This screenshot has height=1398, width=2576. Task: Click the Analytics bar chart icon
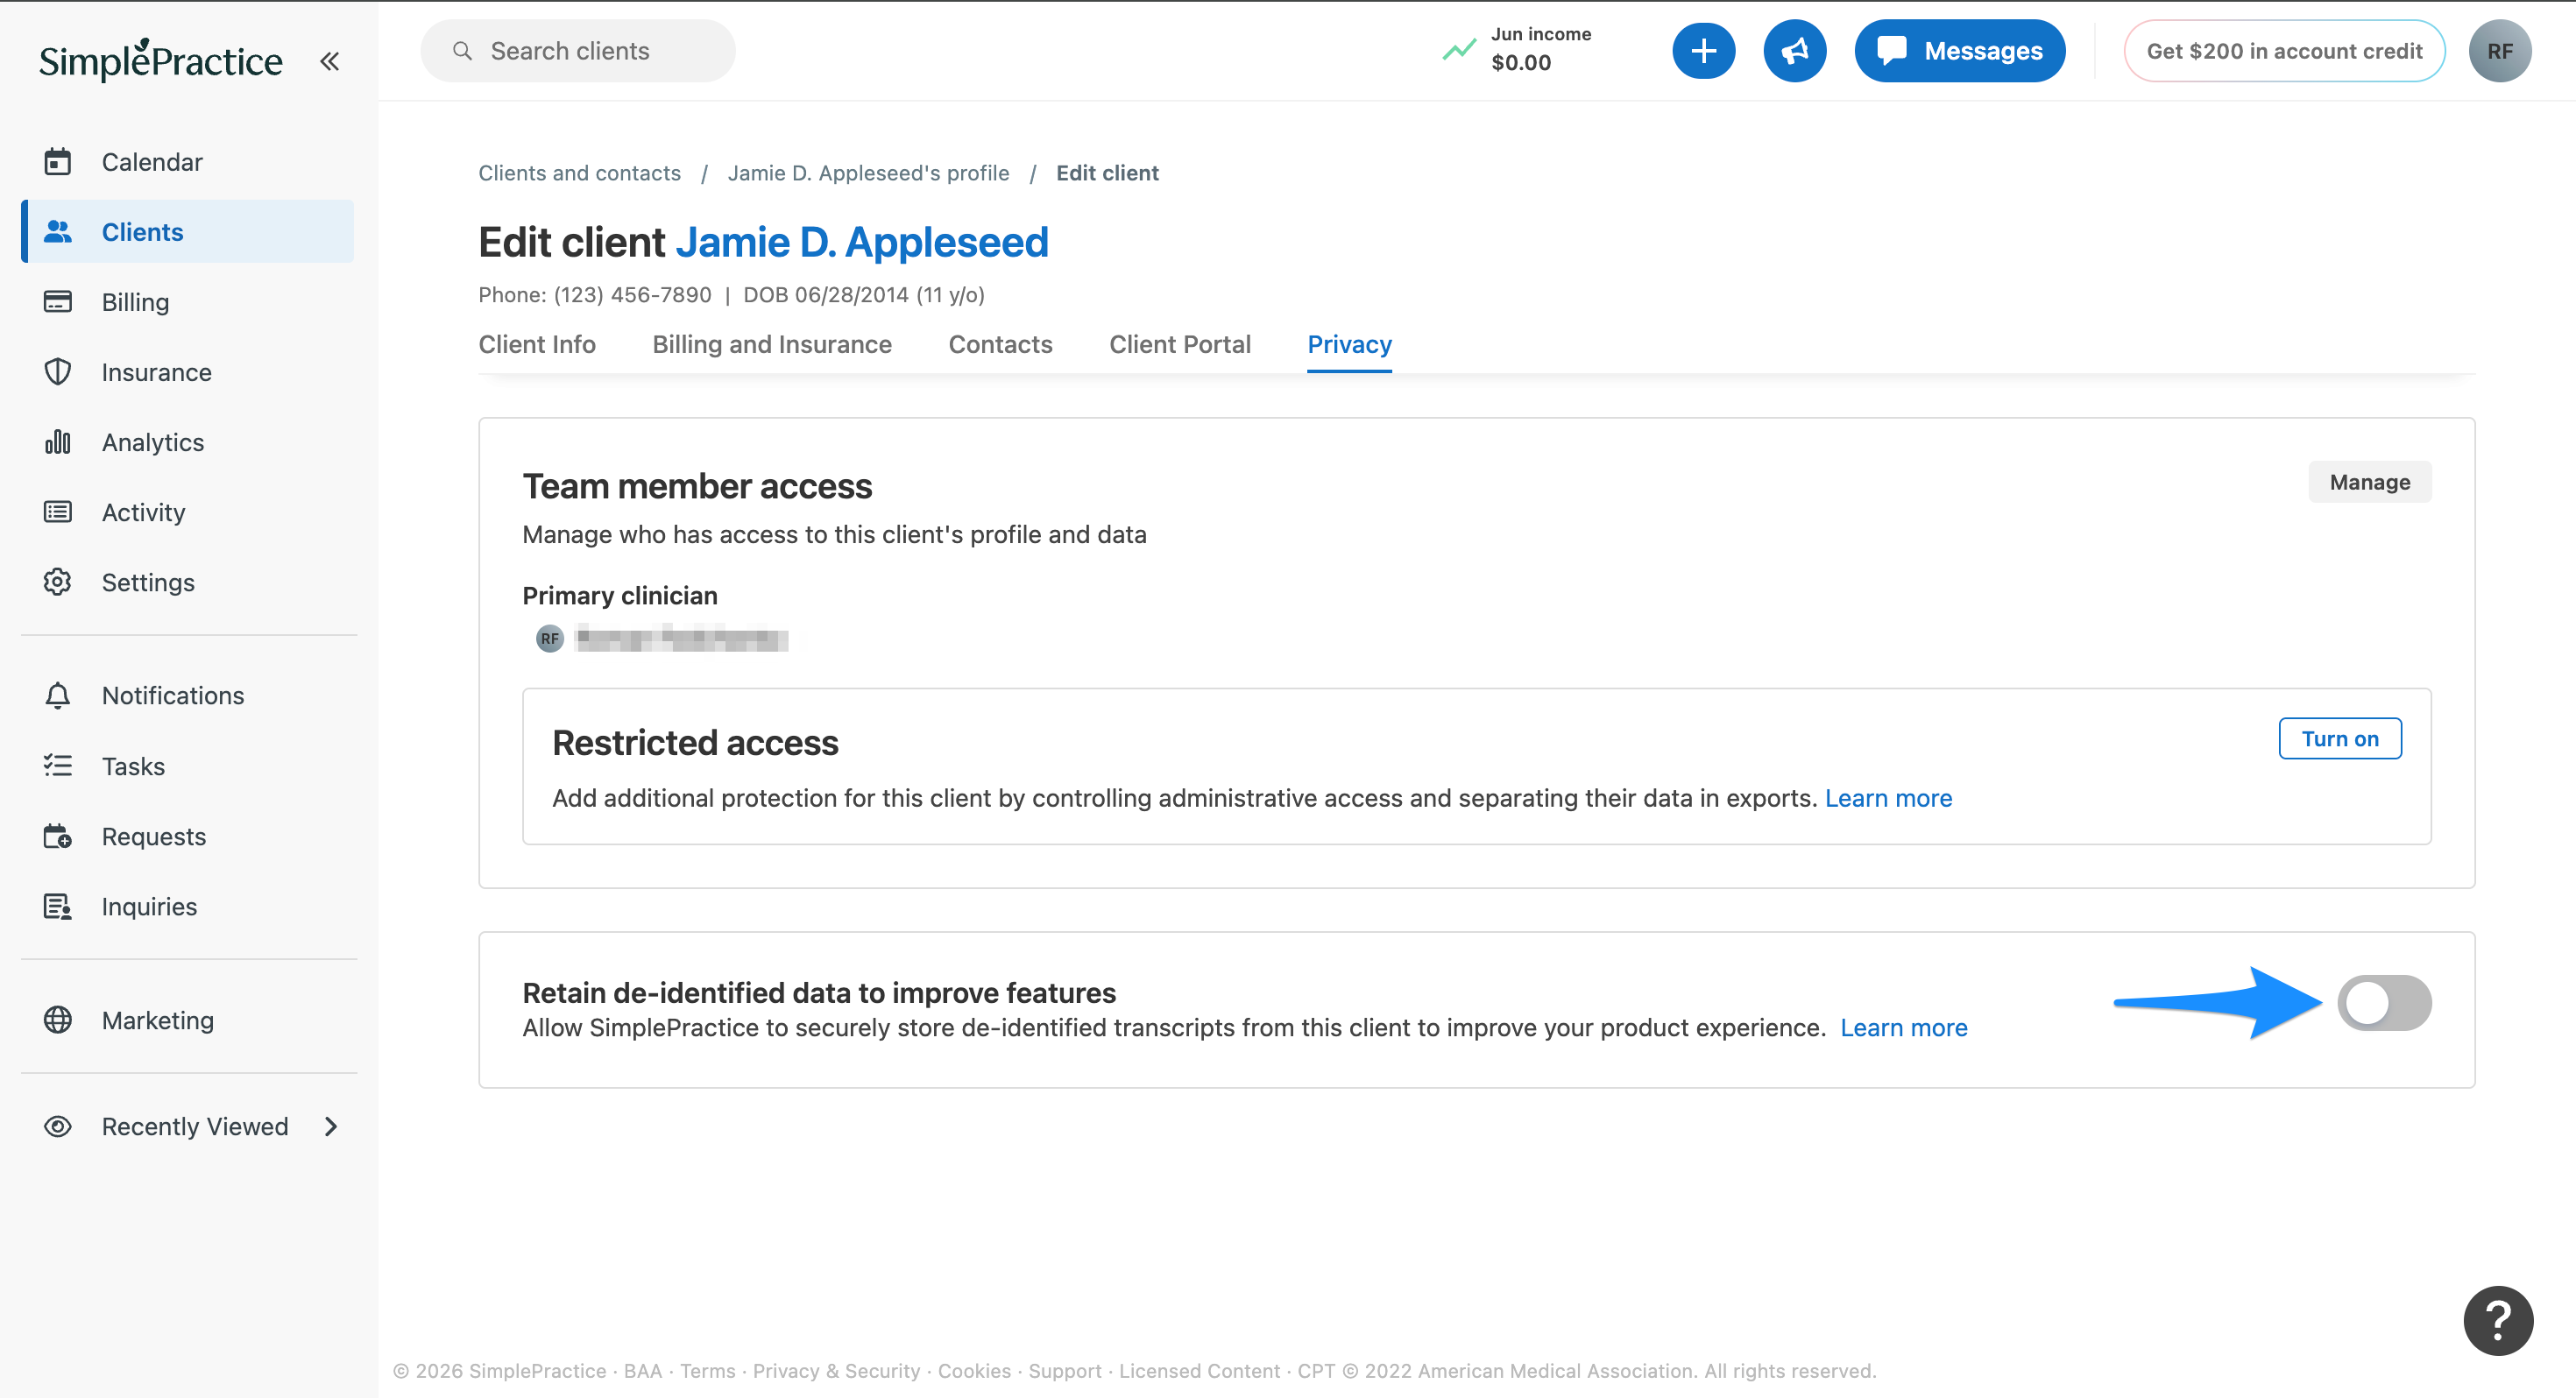(58, 441)
